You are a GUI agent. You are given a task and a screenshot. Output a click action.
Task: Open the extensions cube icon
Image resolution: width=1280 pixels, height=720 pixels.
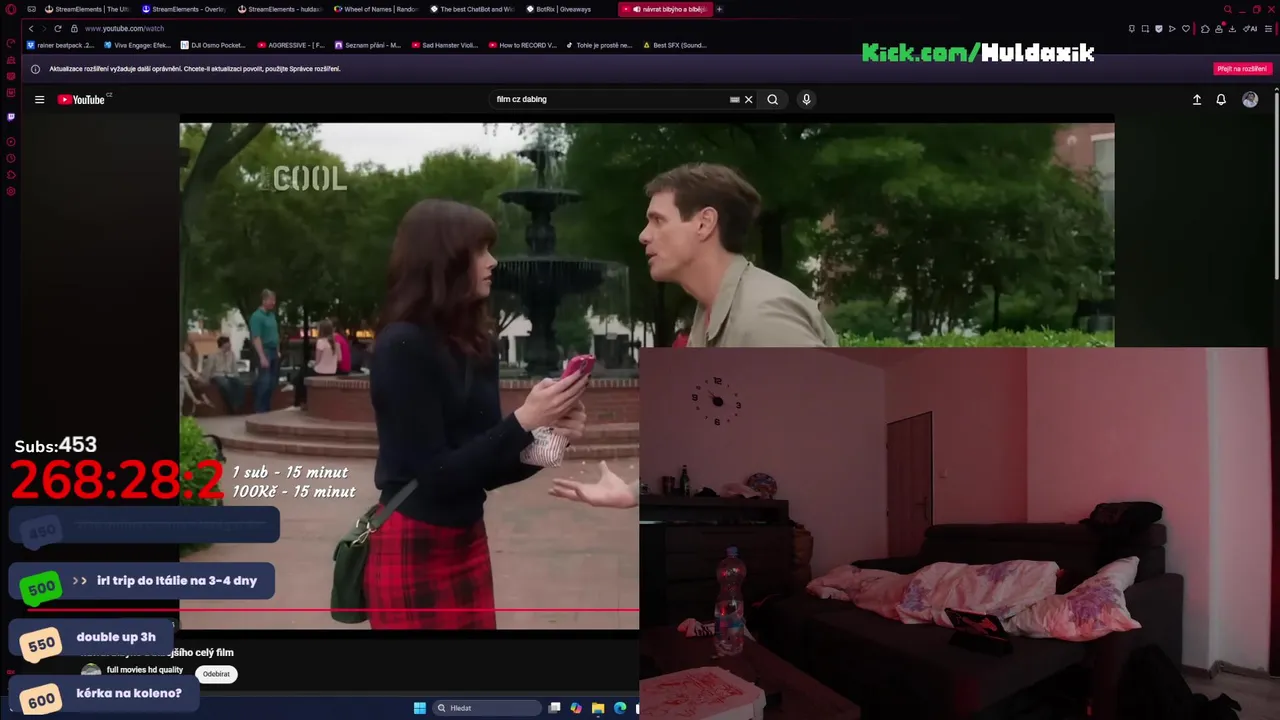1205,29
